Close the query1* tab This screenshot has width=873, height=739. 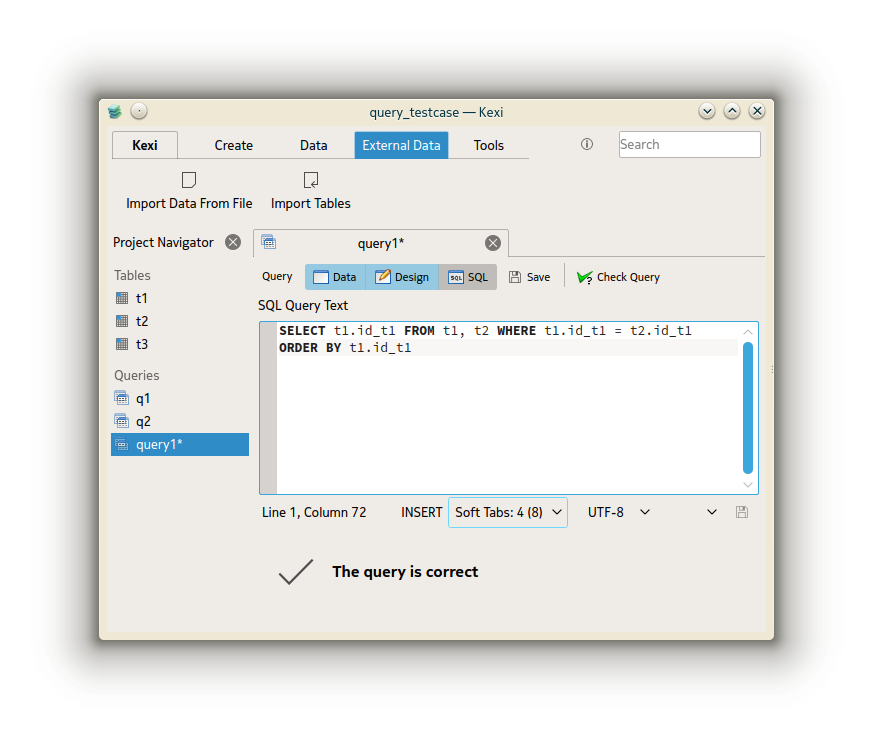point(493,243)
